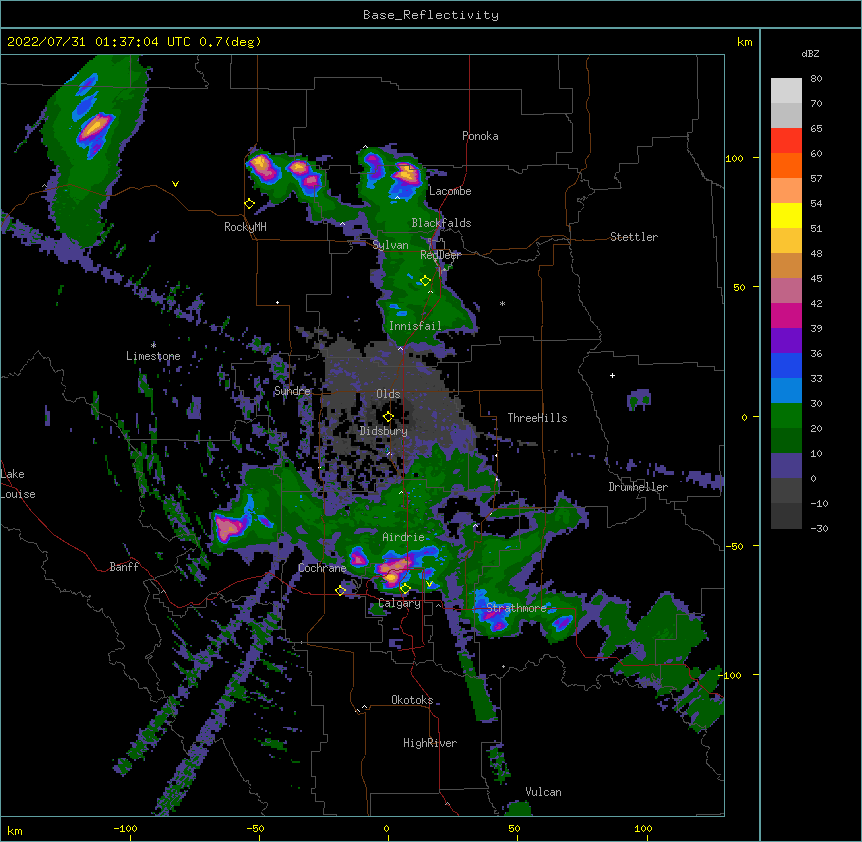Click the white asterisk above the Limestone label
862x842 pixels.
153,346
